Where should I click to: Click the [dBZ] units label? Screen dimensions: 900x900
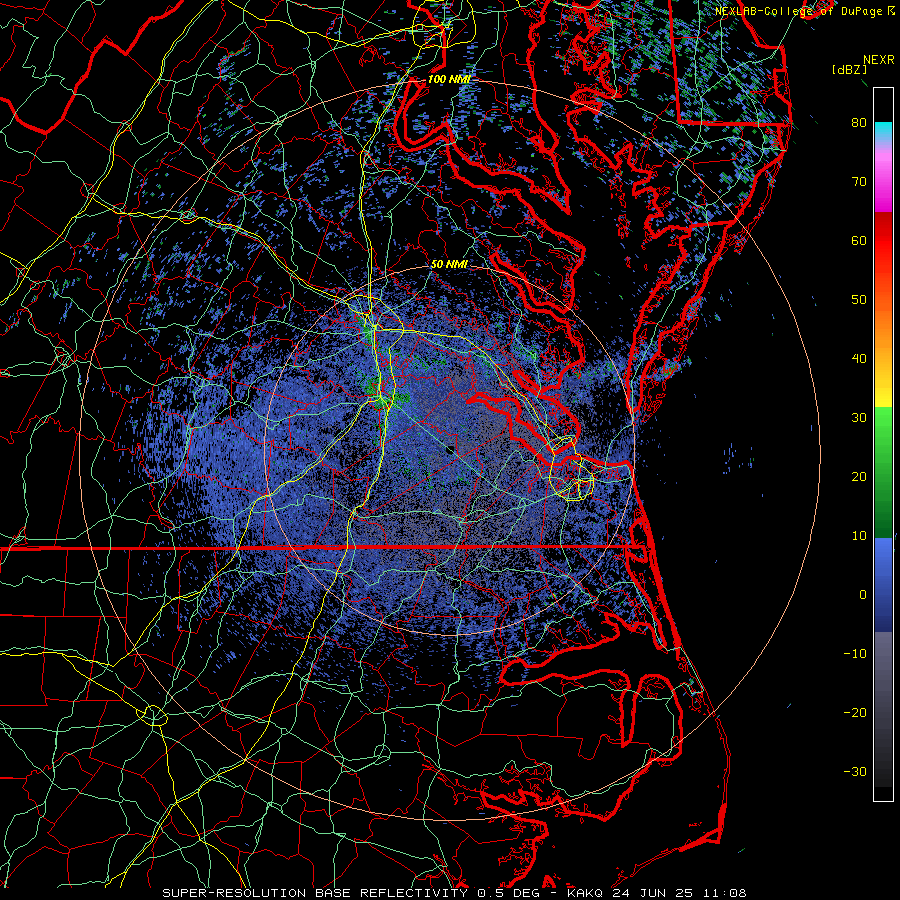849,69
